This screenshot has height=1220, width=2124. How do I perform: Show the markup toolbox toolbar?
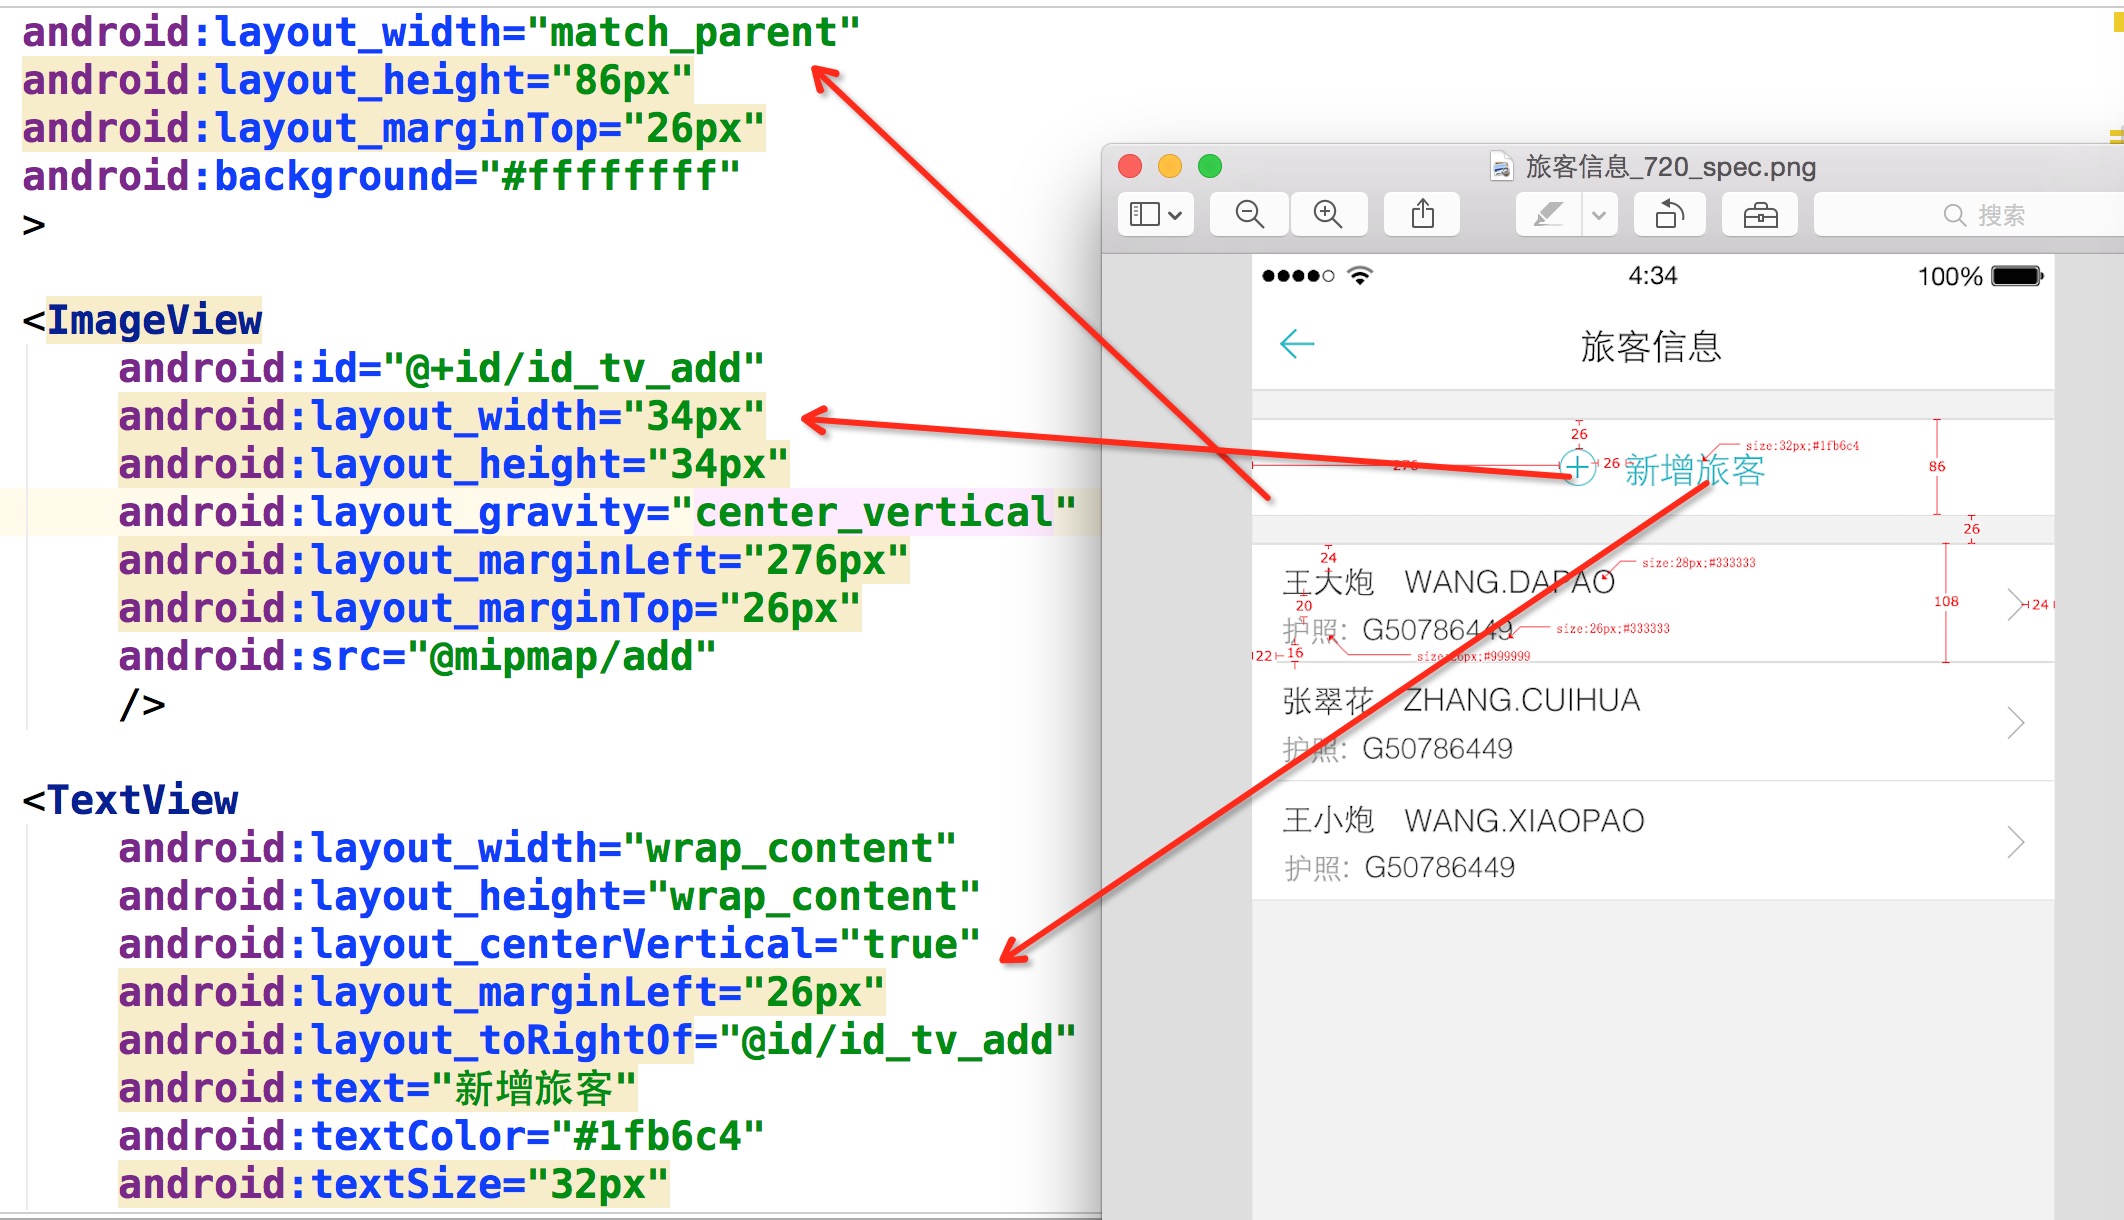coord(1760,215)
